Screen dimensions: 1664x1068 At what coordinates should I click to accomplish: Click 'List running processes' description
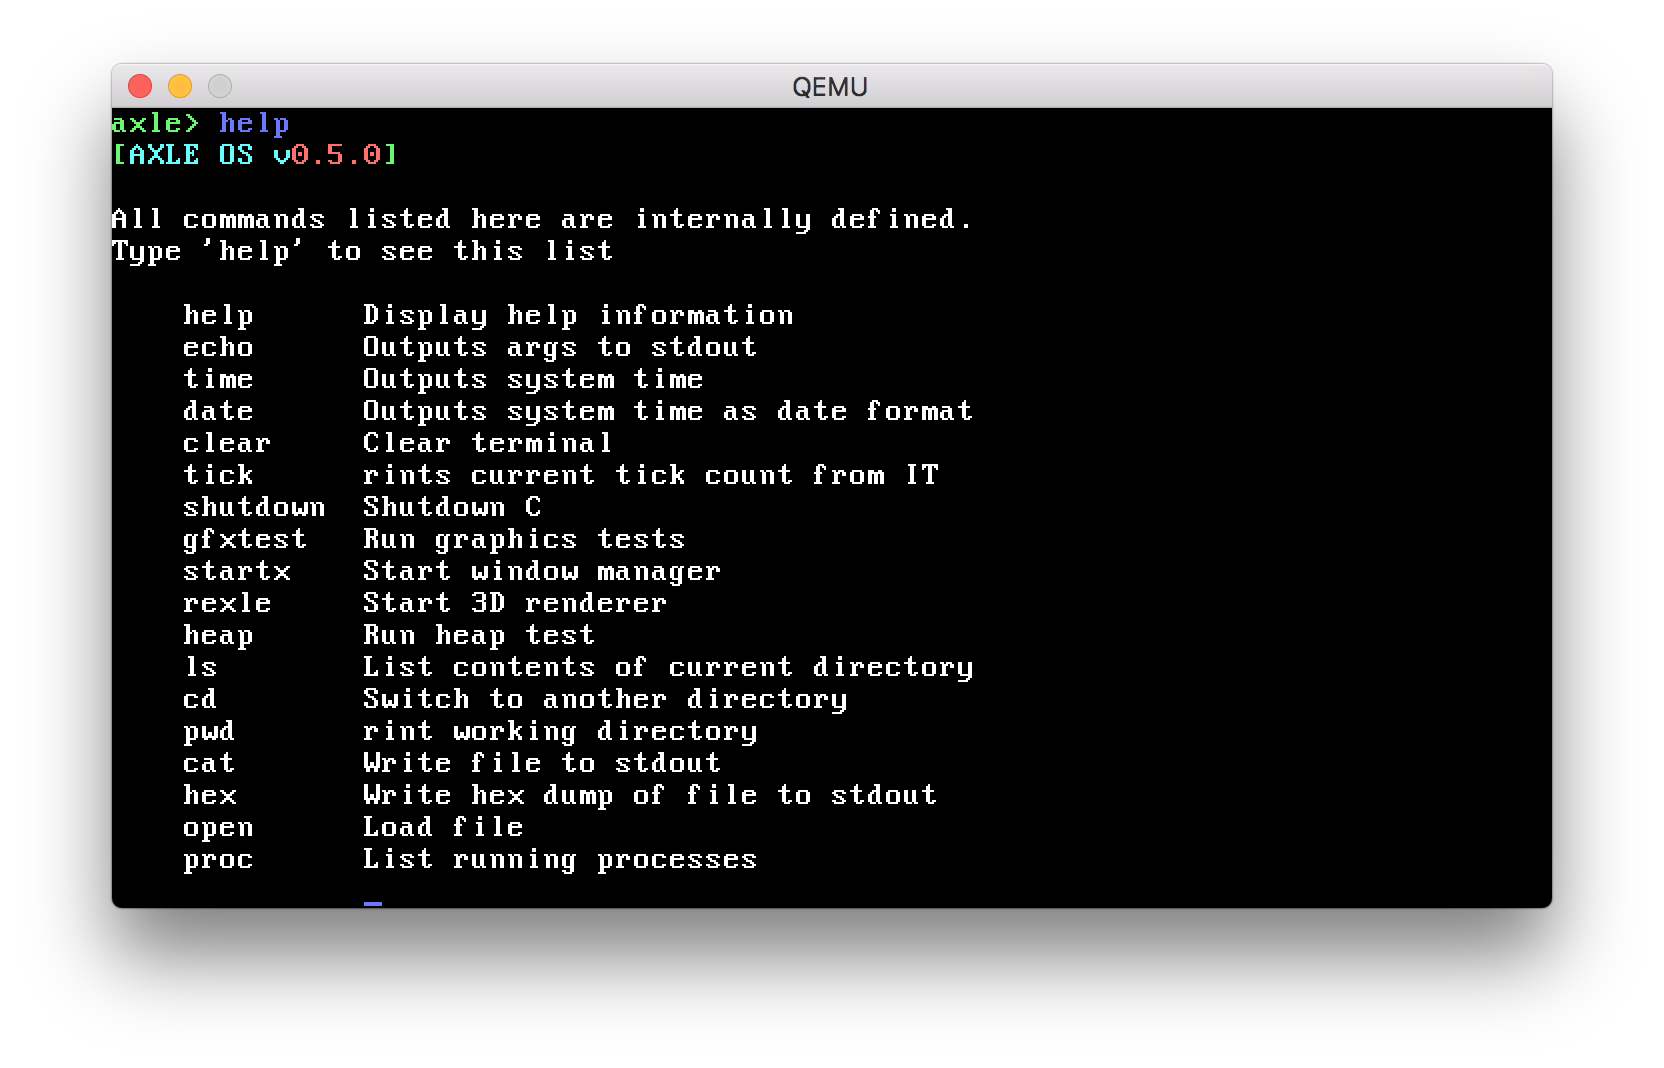coord(560,859)
